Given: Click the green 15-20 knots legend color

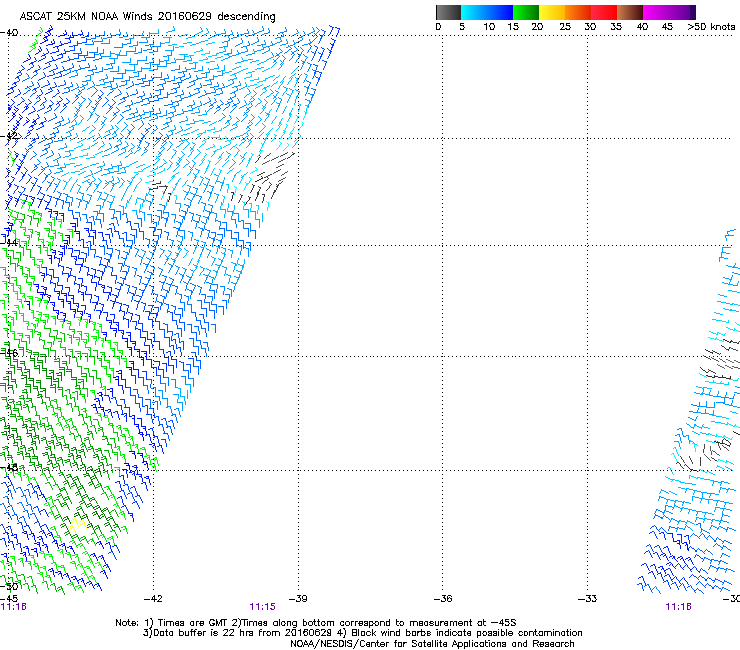Looking at the screenshot, I should click(x=526, y=12).
